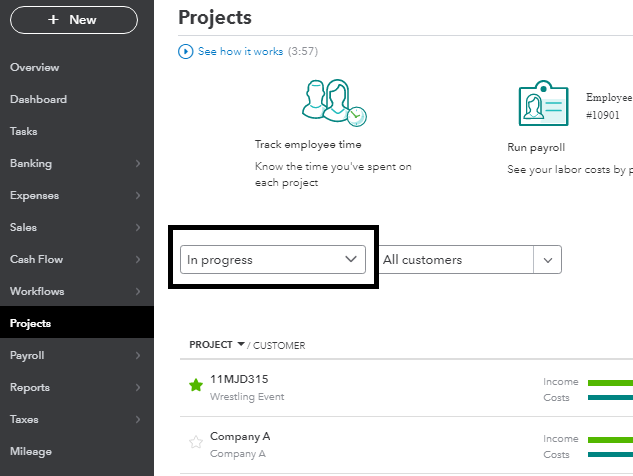Click the play icon beside See how it works
633x476 pixels.
185,52
